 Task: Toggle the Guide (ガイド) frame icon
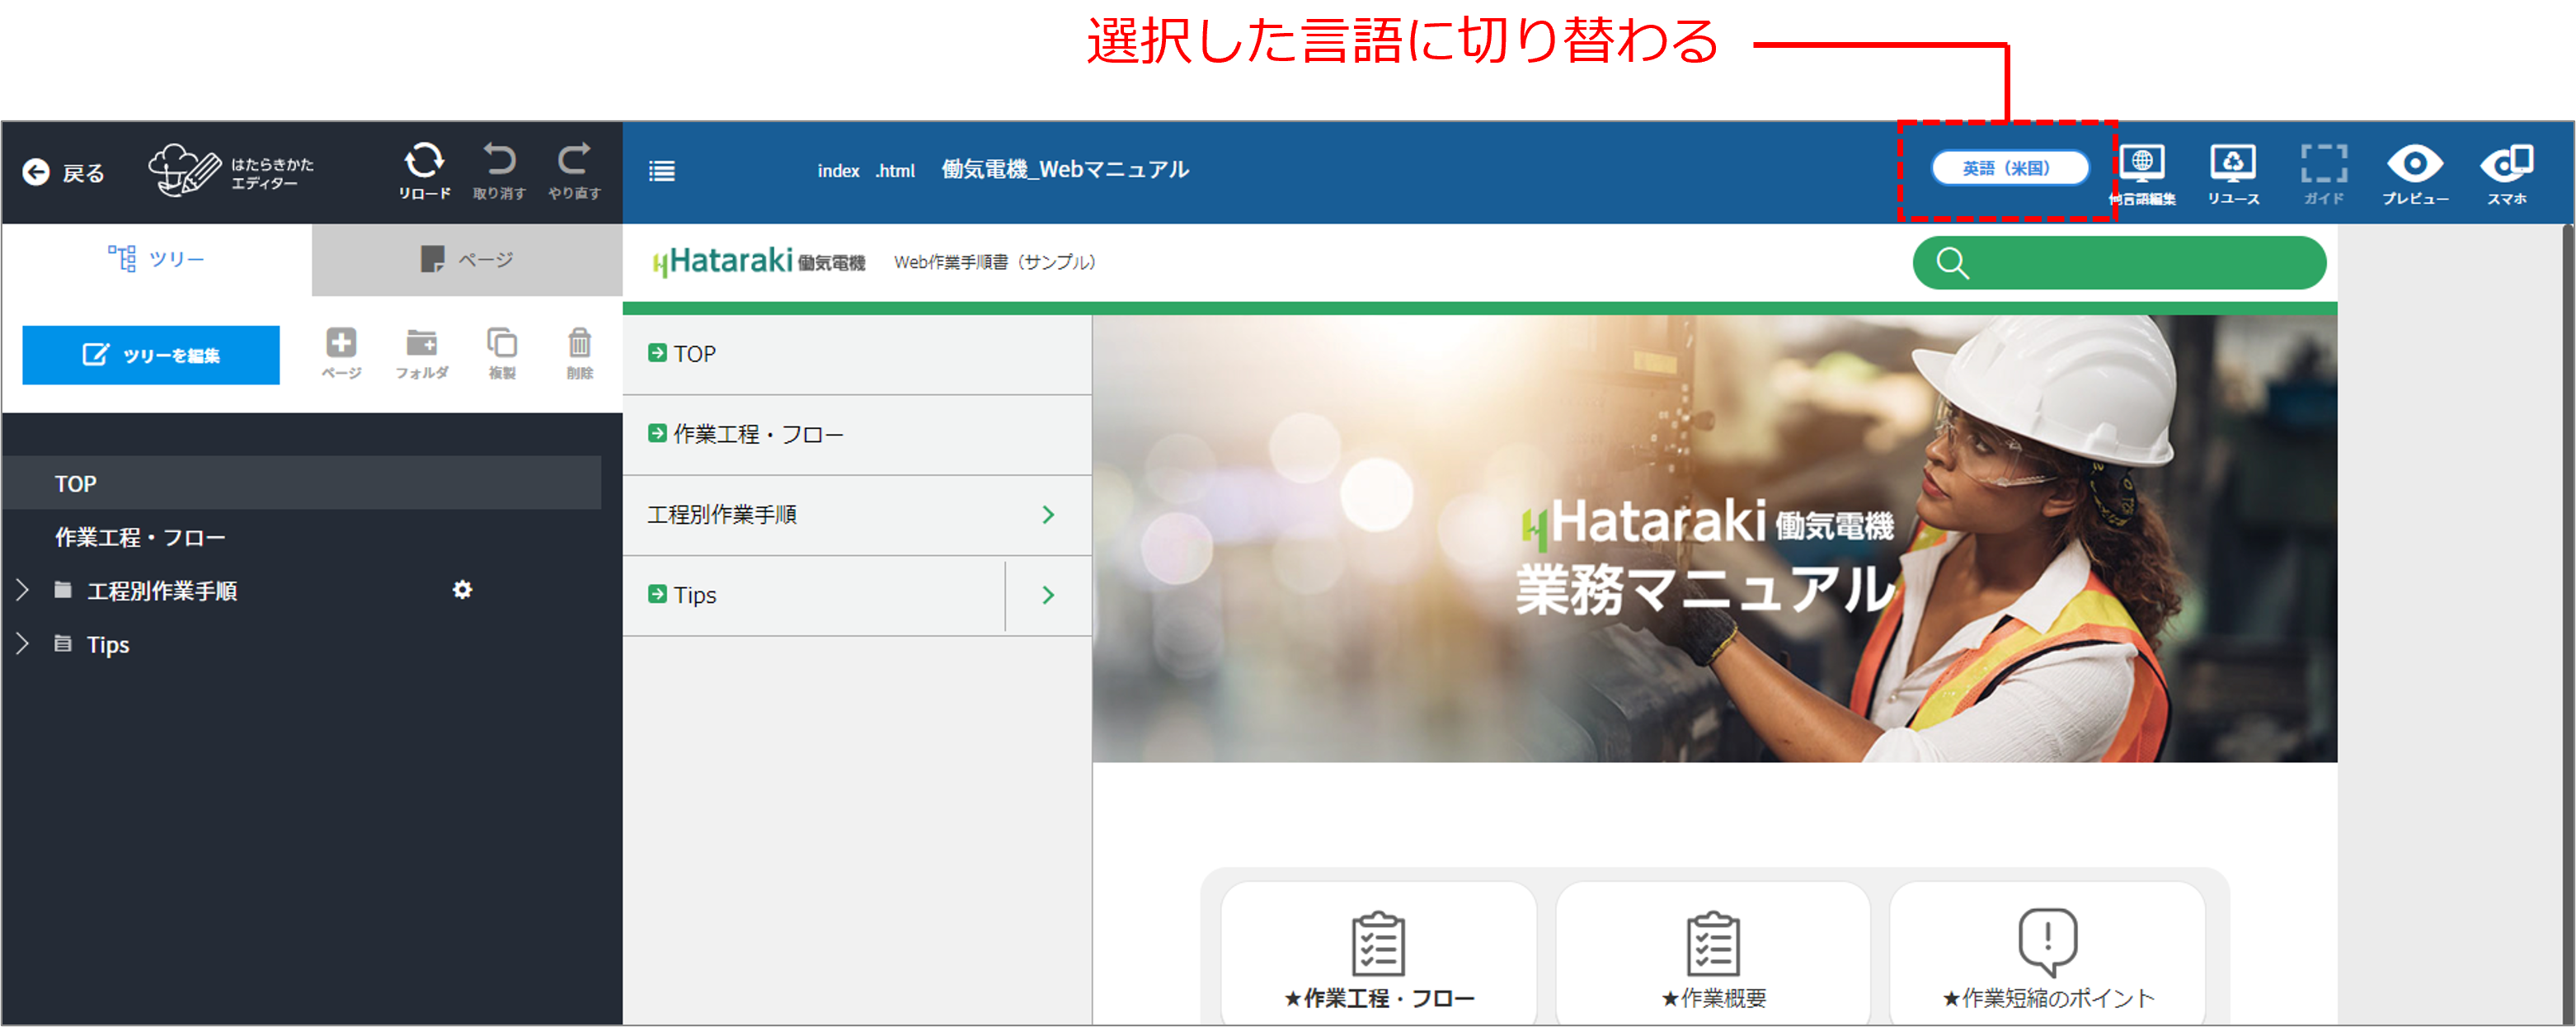click(2323, 165)
